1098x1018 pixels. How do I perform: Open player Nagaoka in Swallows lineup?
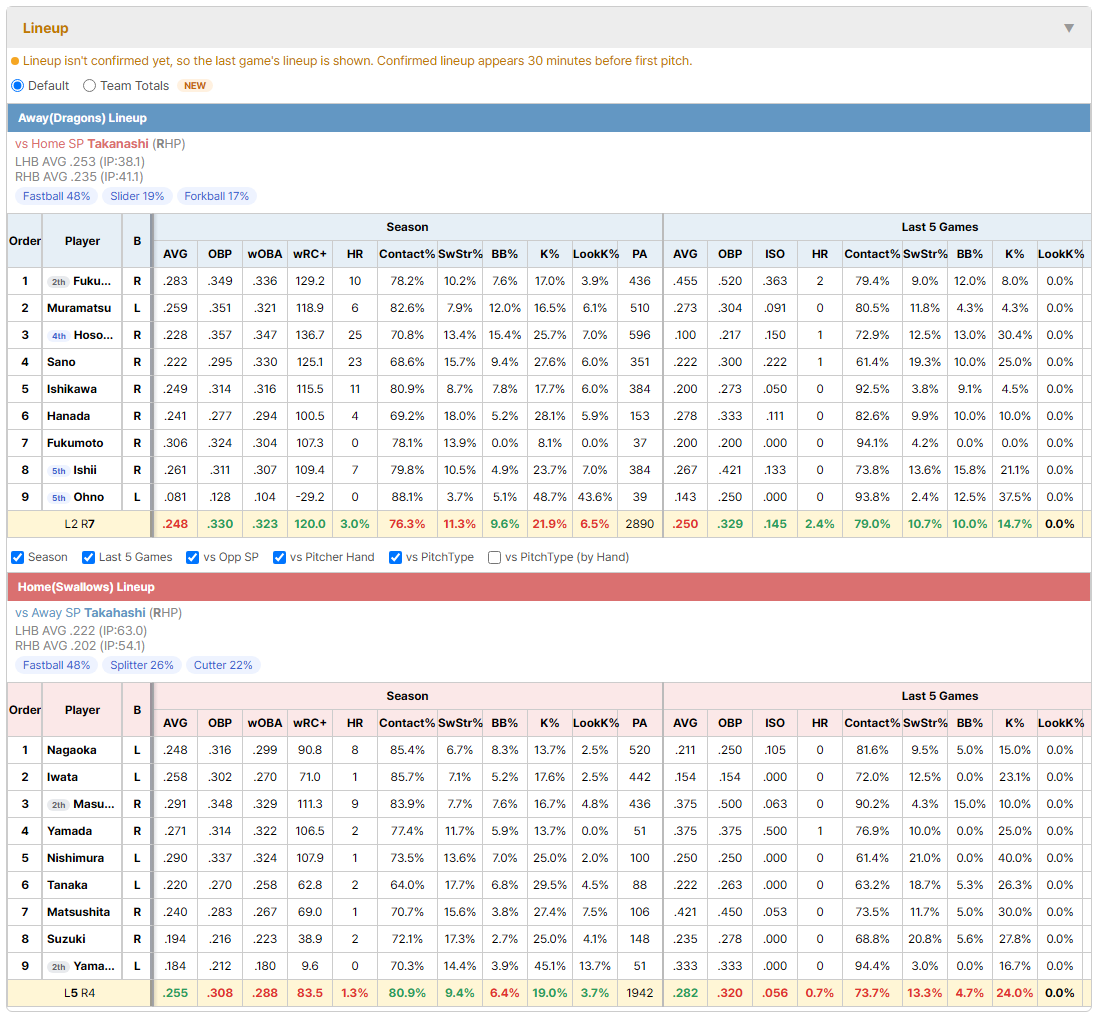click(x=71, y=750)
